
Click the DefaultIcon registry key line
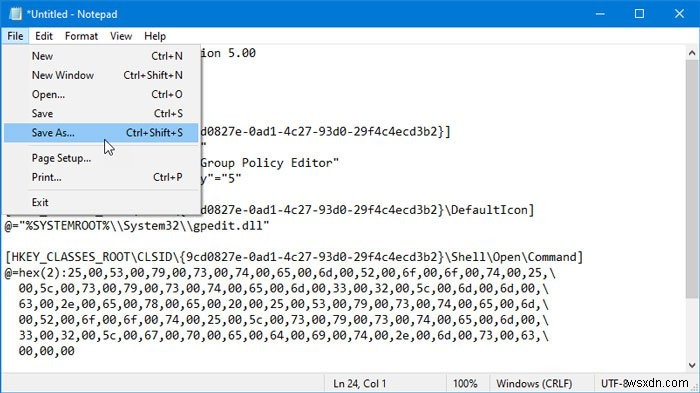tap(367, 210)
